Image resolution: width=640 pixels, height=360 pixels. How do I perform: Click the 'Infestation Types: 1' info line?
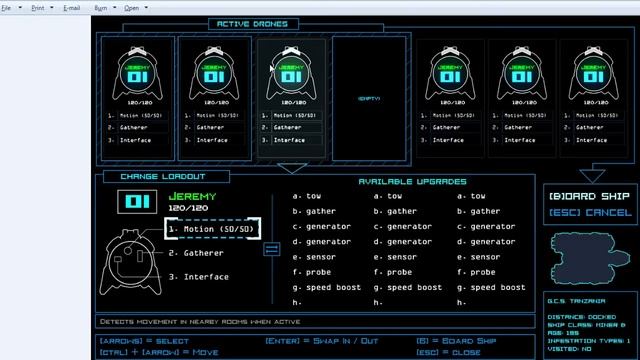(589, 341)
